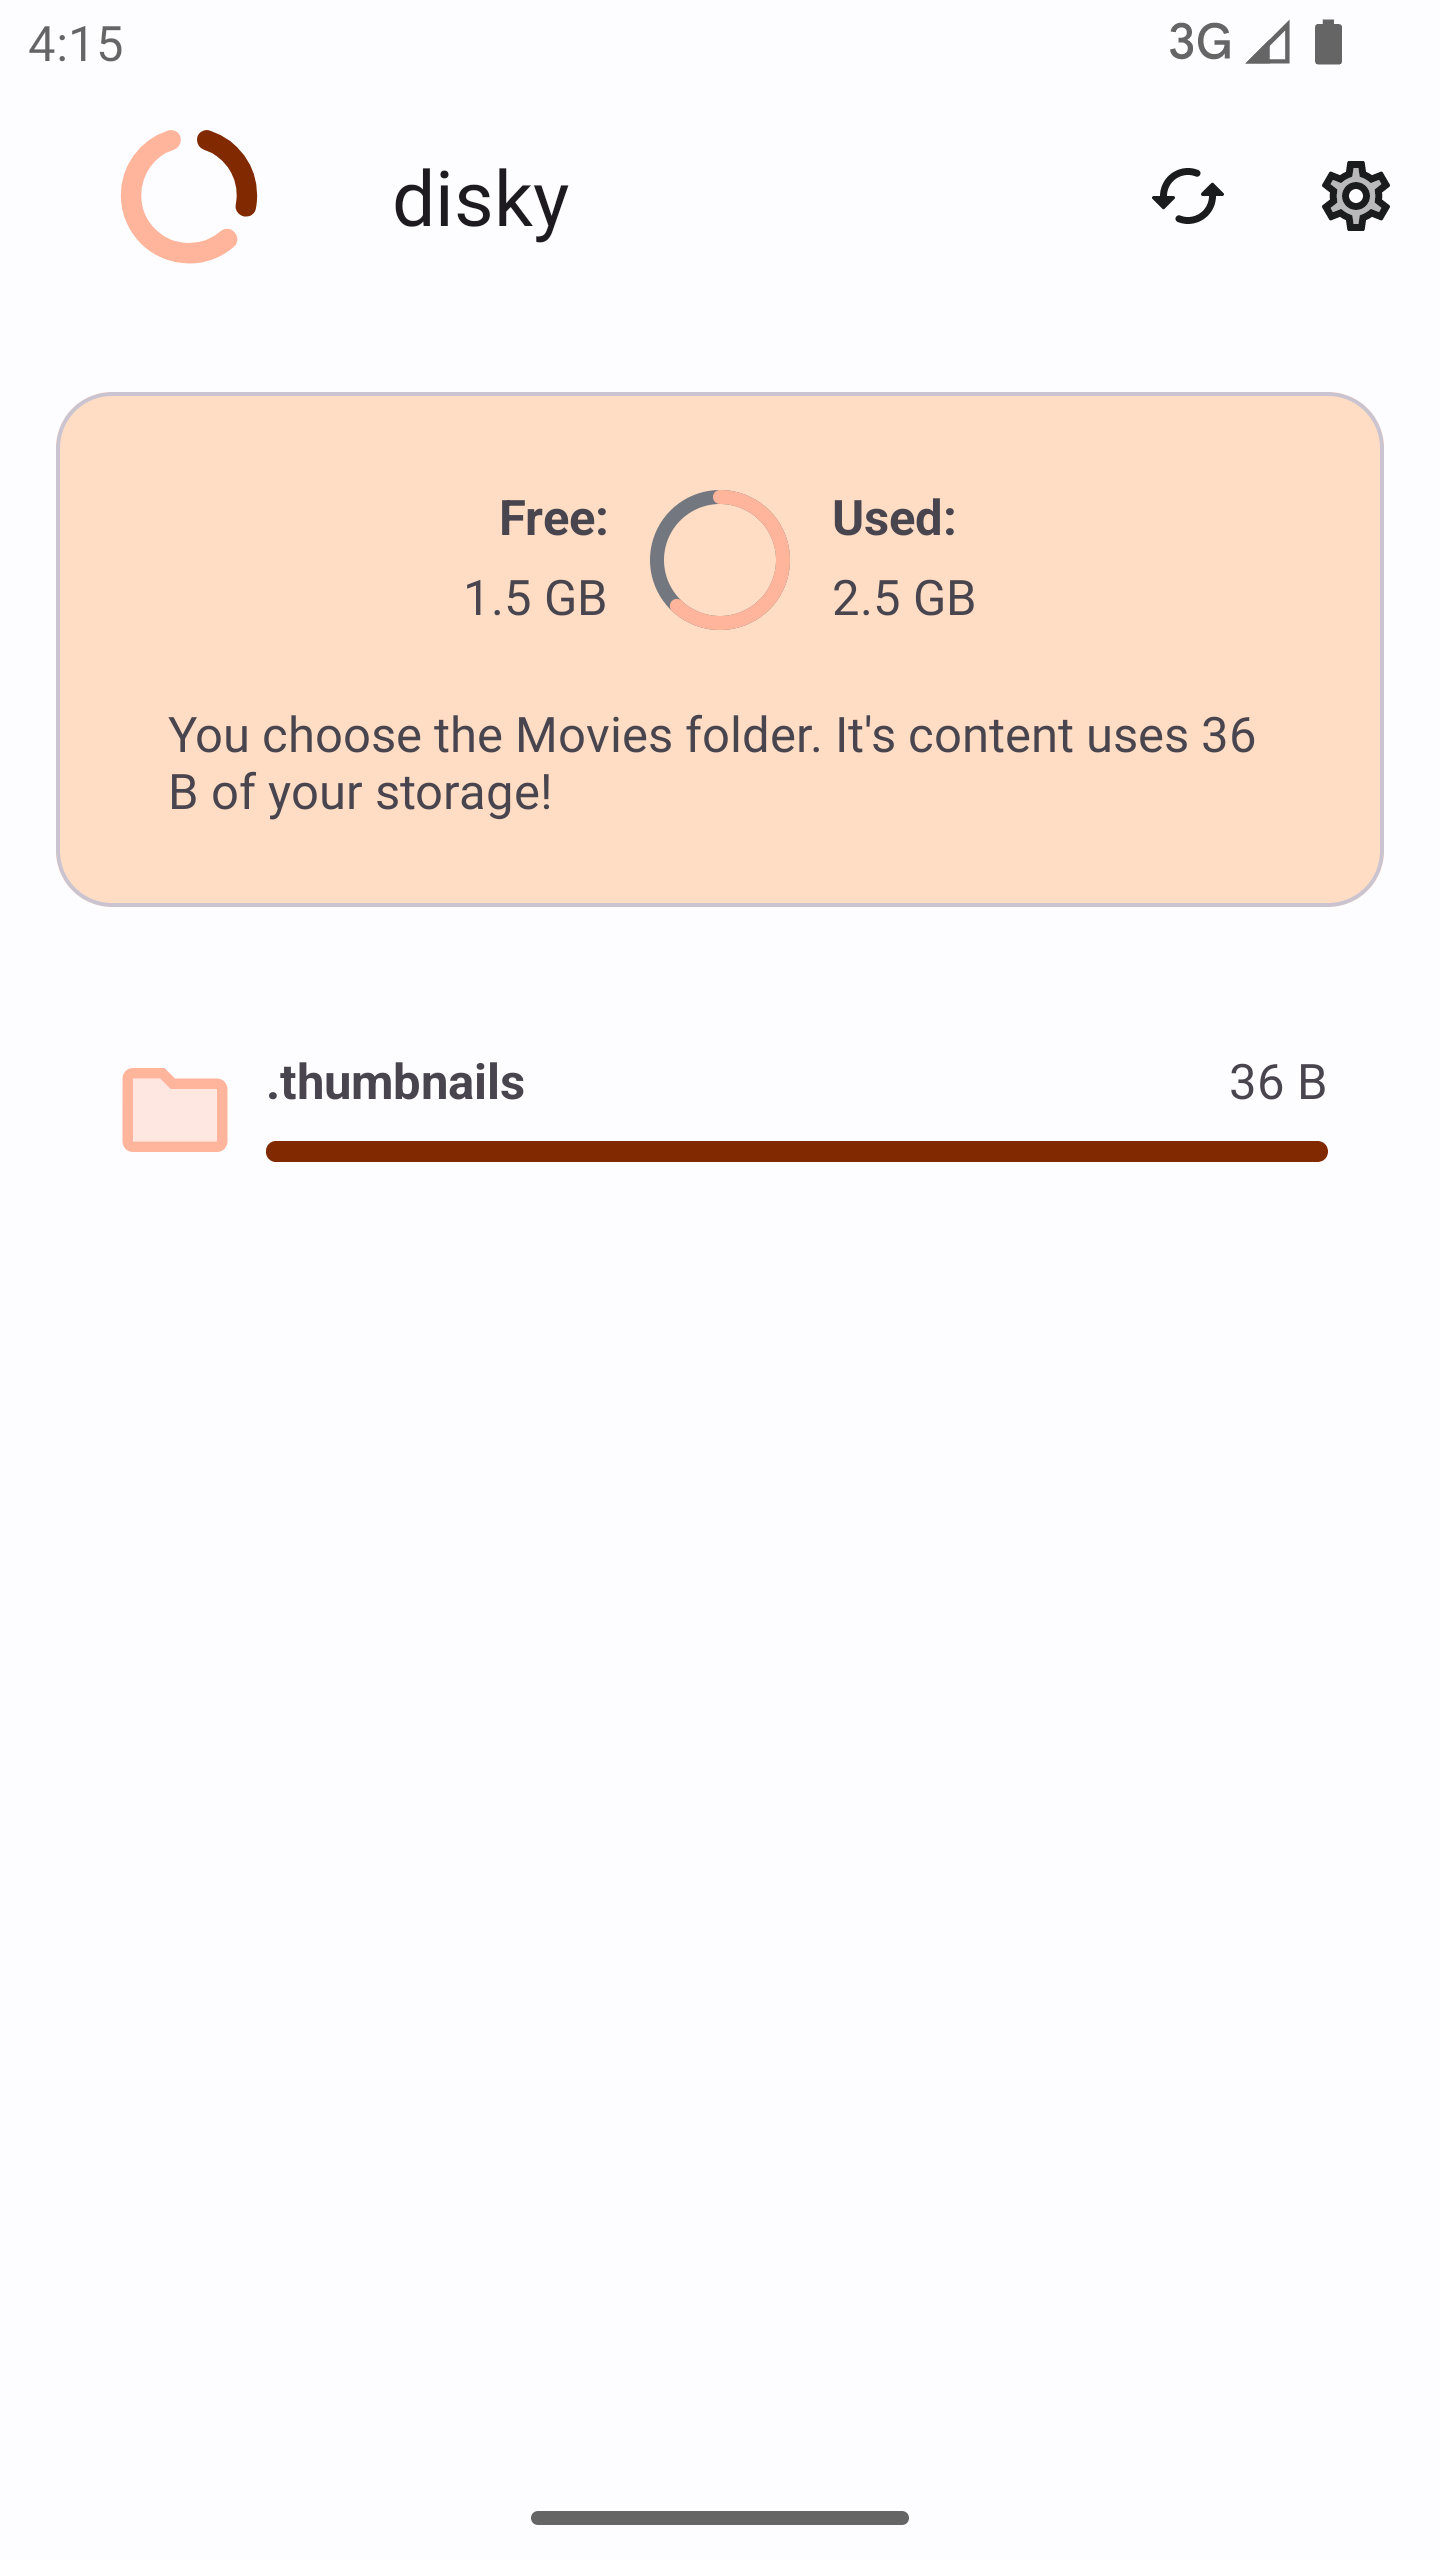Viewport: 1440px width, 2560px height.
Task: Tap the blank area below the folder list
Action: (x=720, y=1800)
